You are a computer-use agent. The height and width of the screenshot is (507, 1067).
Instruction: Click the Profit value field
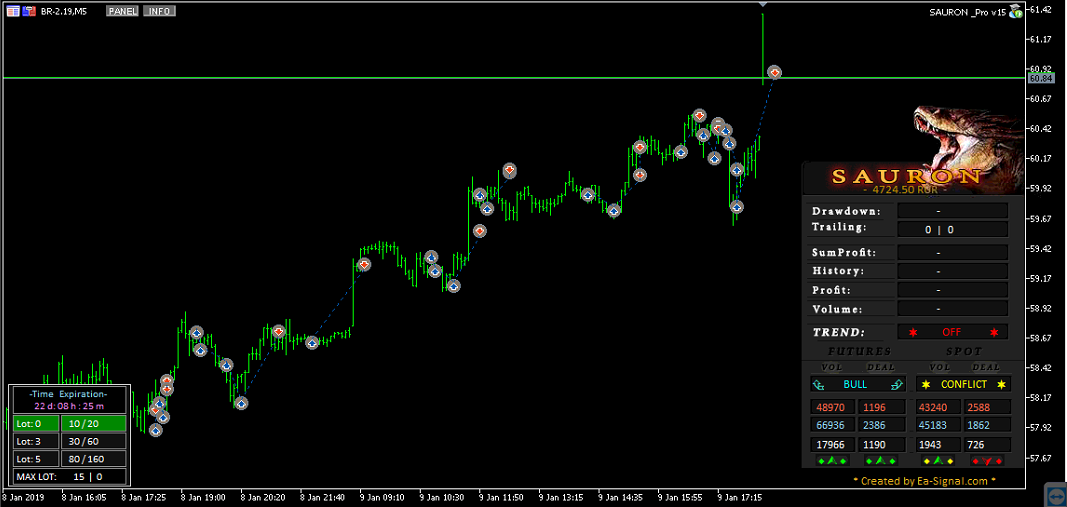click(x=952, y=290)
